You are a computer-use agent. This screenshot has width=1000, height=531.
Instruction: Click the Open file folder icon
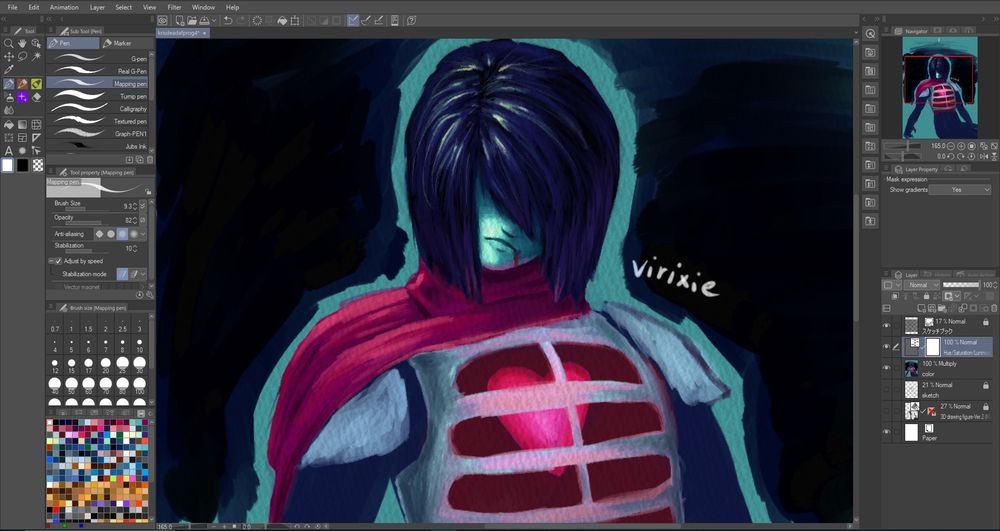(x=192, y=21)
